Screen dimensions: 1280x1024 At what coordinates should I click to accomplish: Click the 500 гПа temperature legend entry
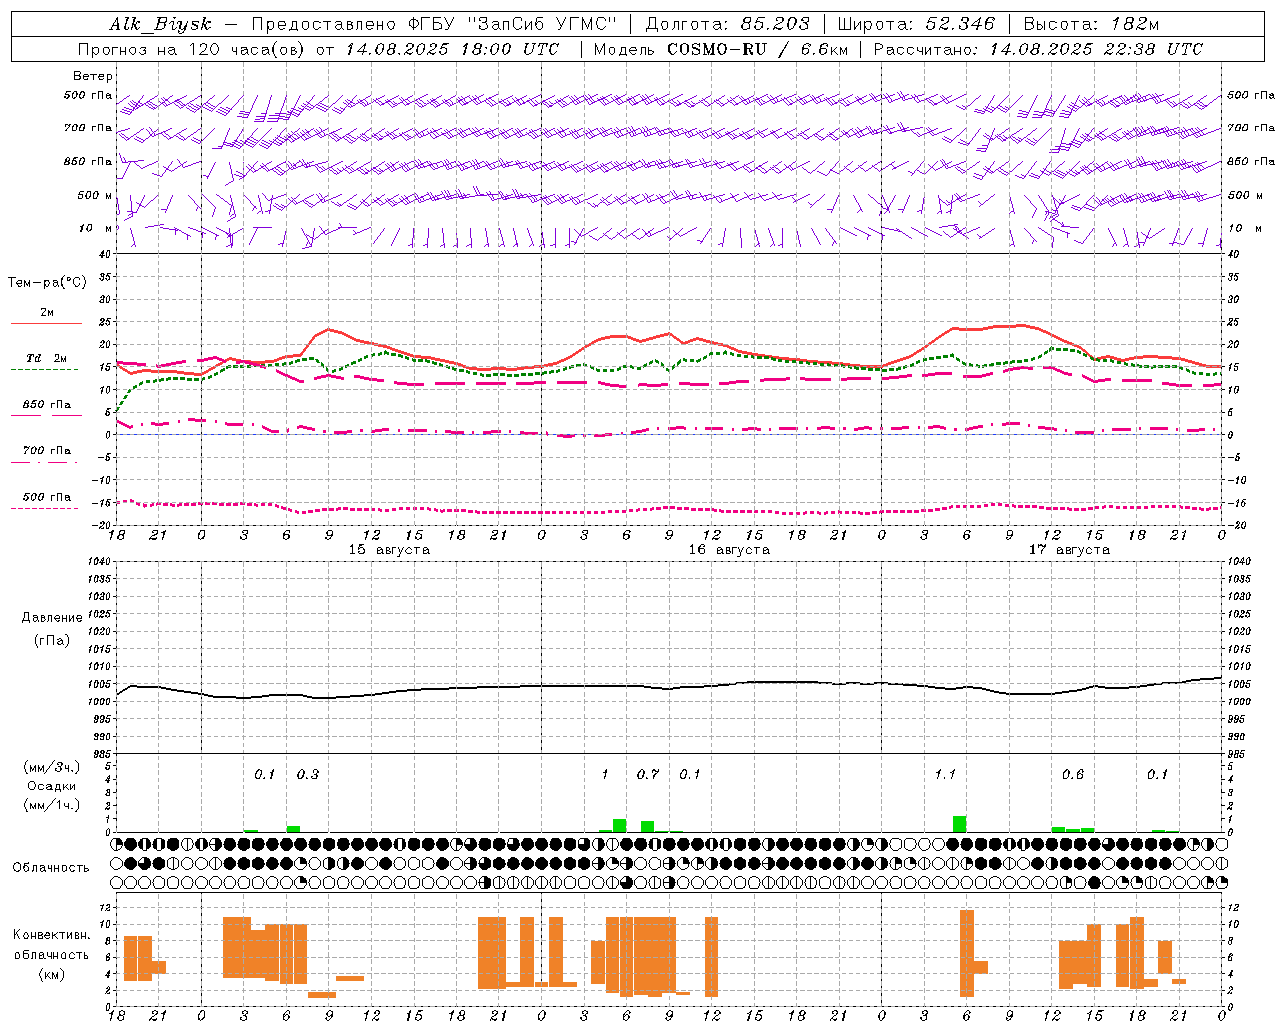(46, 497)
